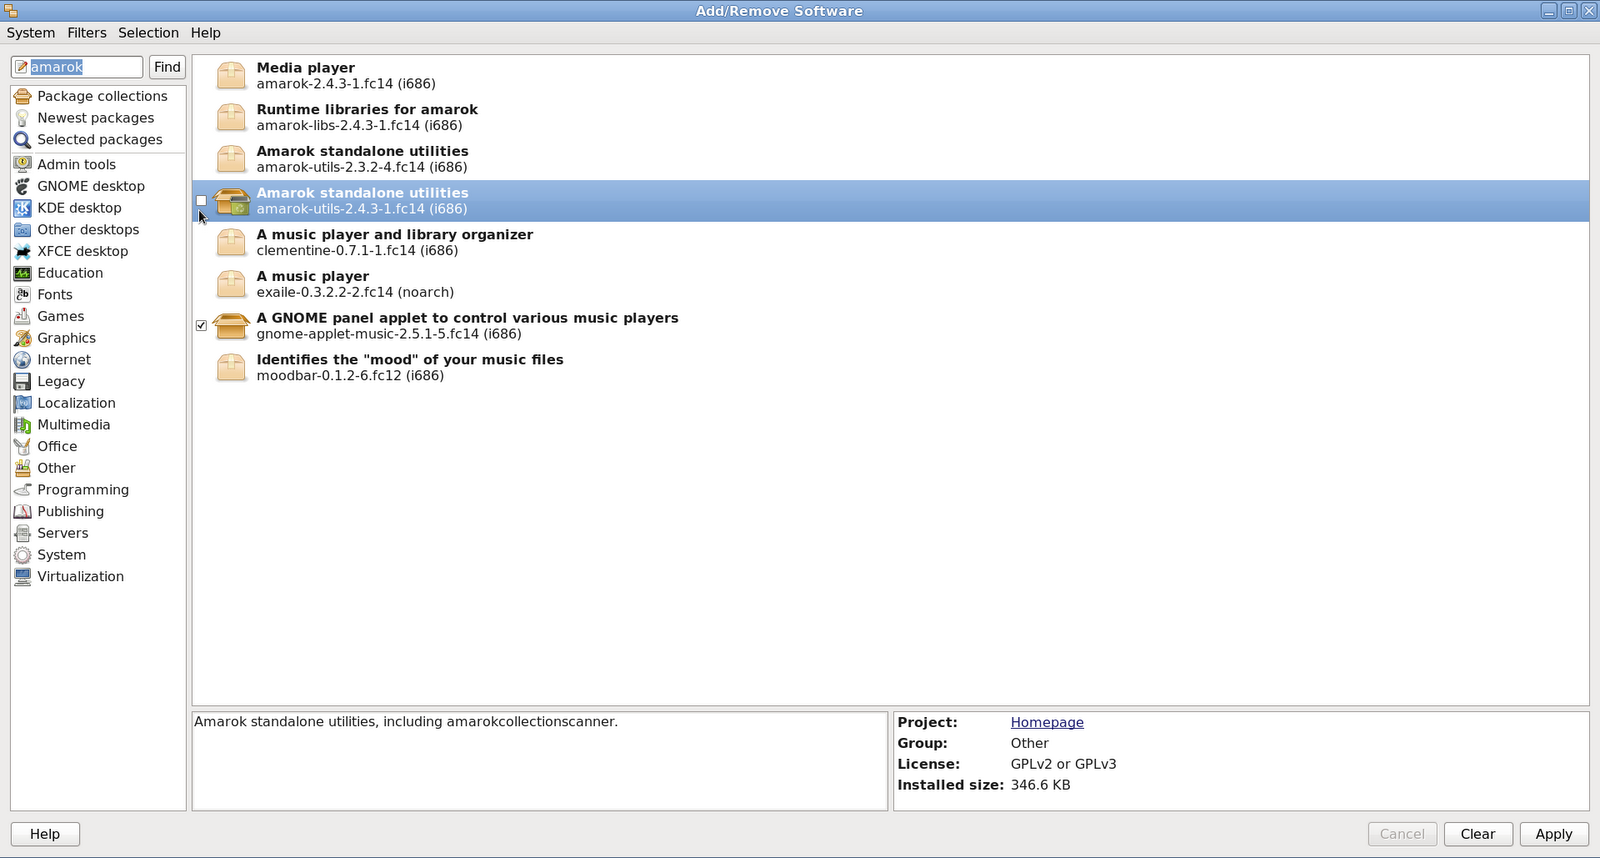This screenshot has width=1600, height=858.
Task: Click the amarok-libs package box icon
Action: 231,117
